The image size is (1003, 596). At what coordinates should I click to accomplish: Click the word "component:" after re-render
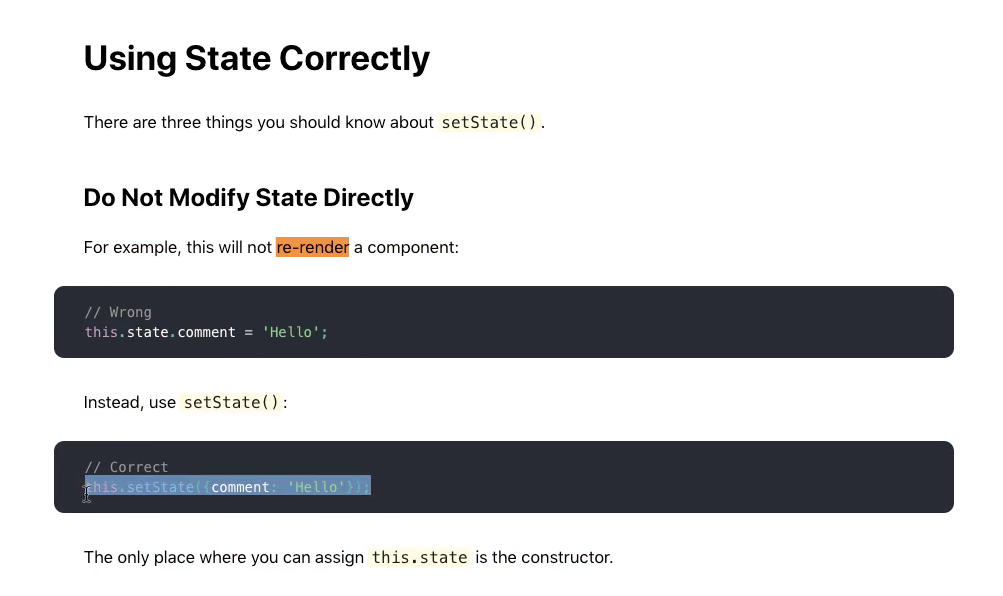[413, 247]
